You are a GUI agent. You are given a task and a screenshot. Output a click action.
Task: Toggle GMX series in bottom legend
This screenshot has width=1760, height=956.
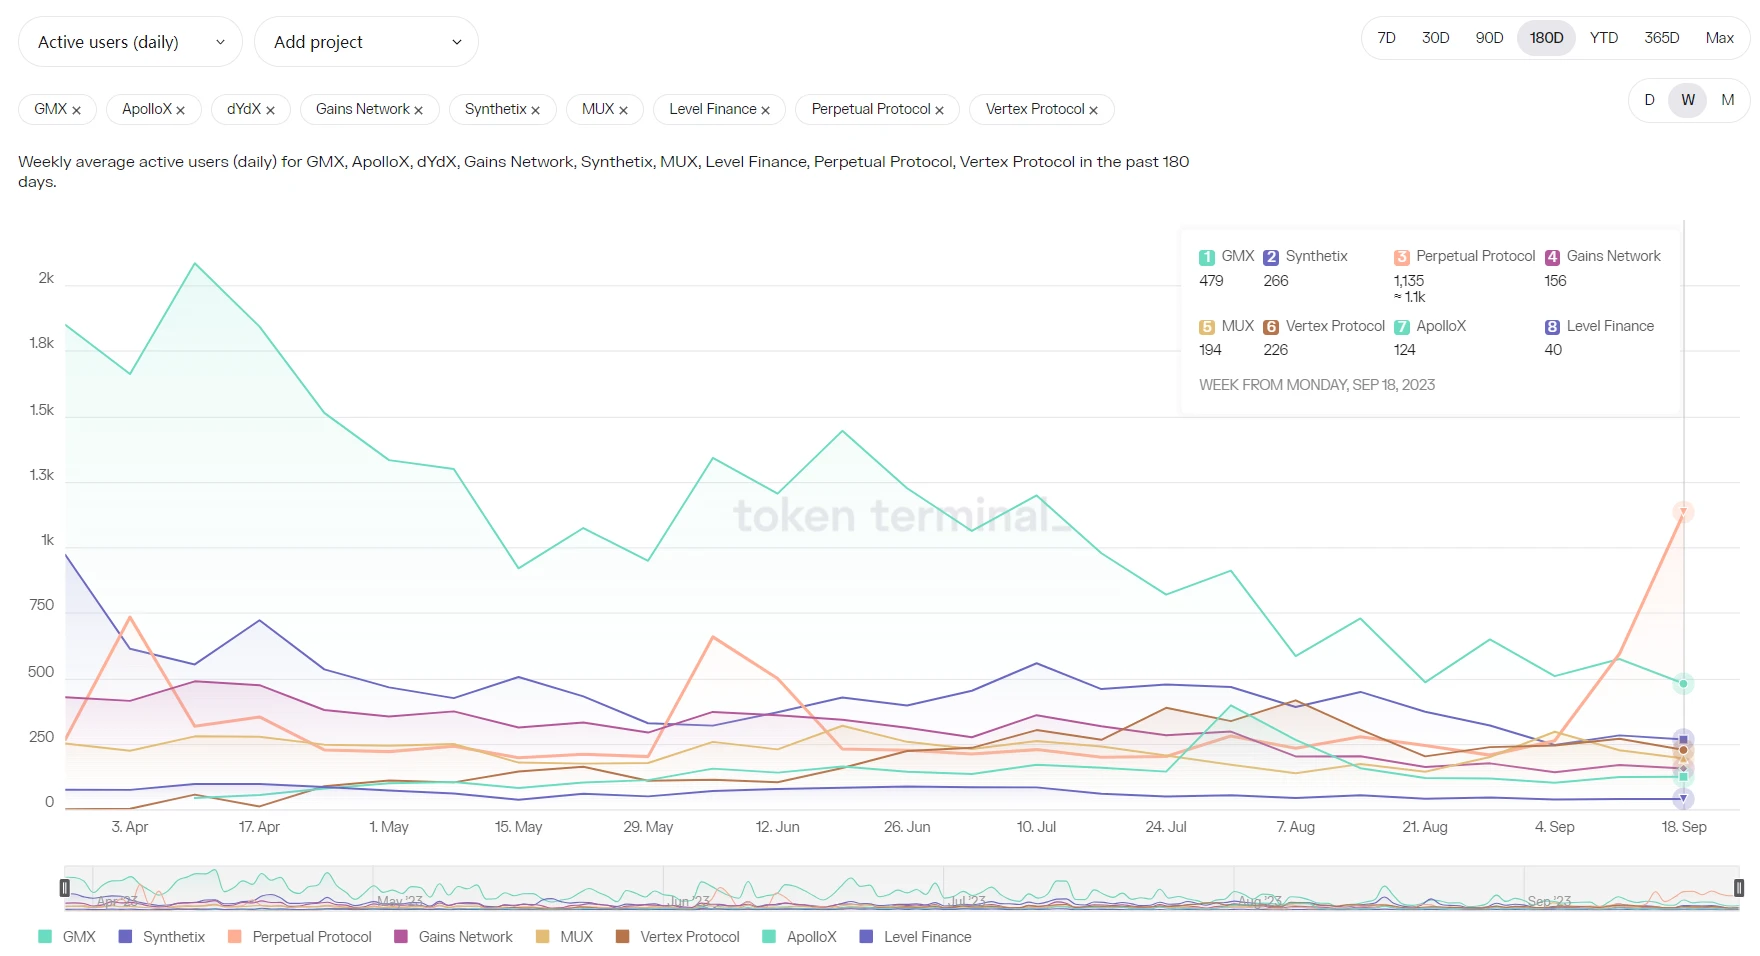(x=67, y=937)
